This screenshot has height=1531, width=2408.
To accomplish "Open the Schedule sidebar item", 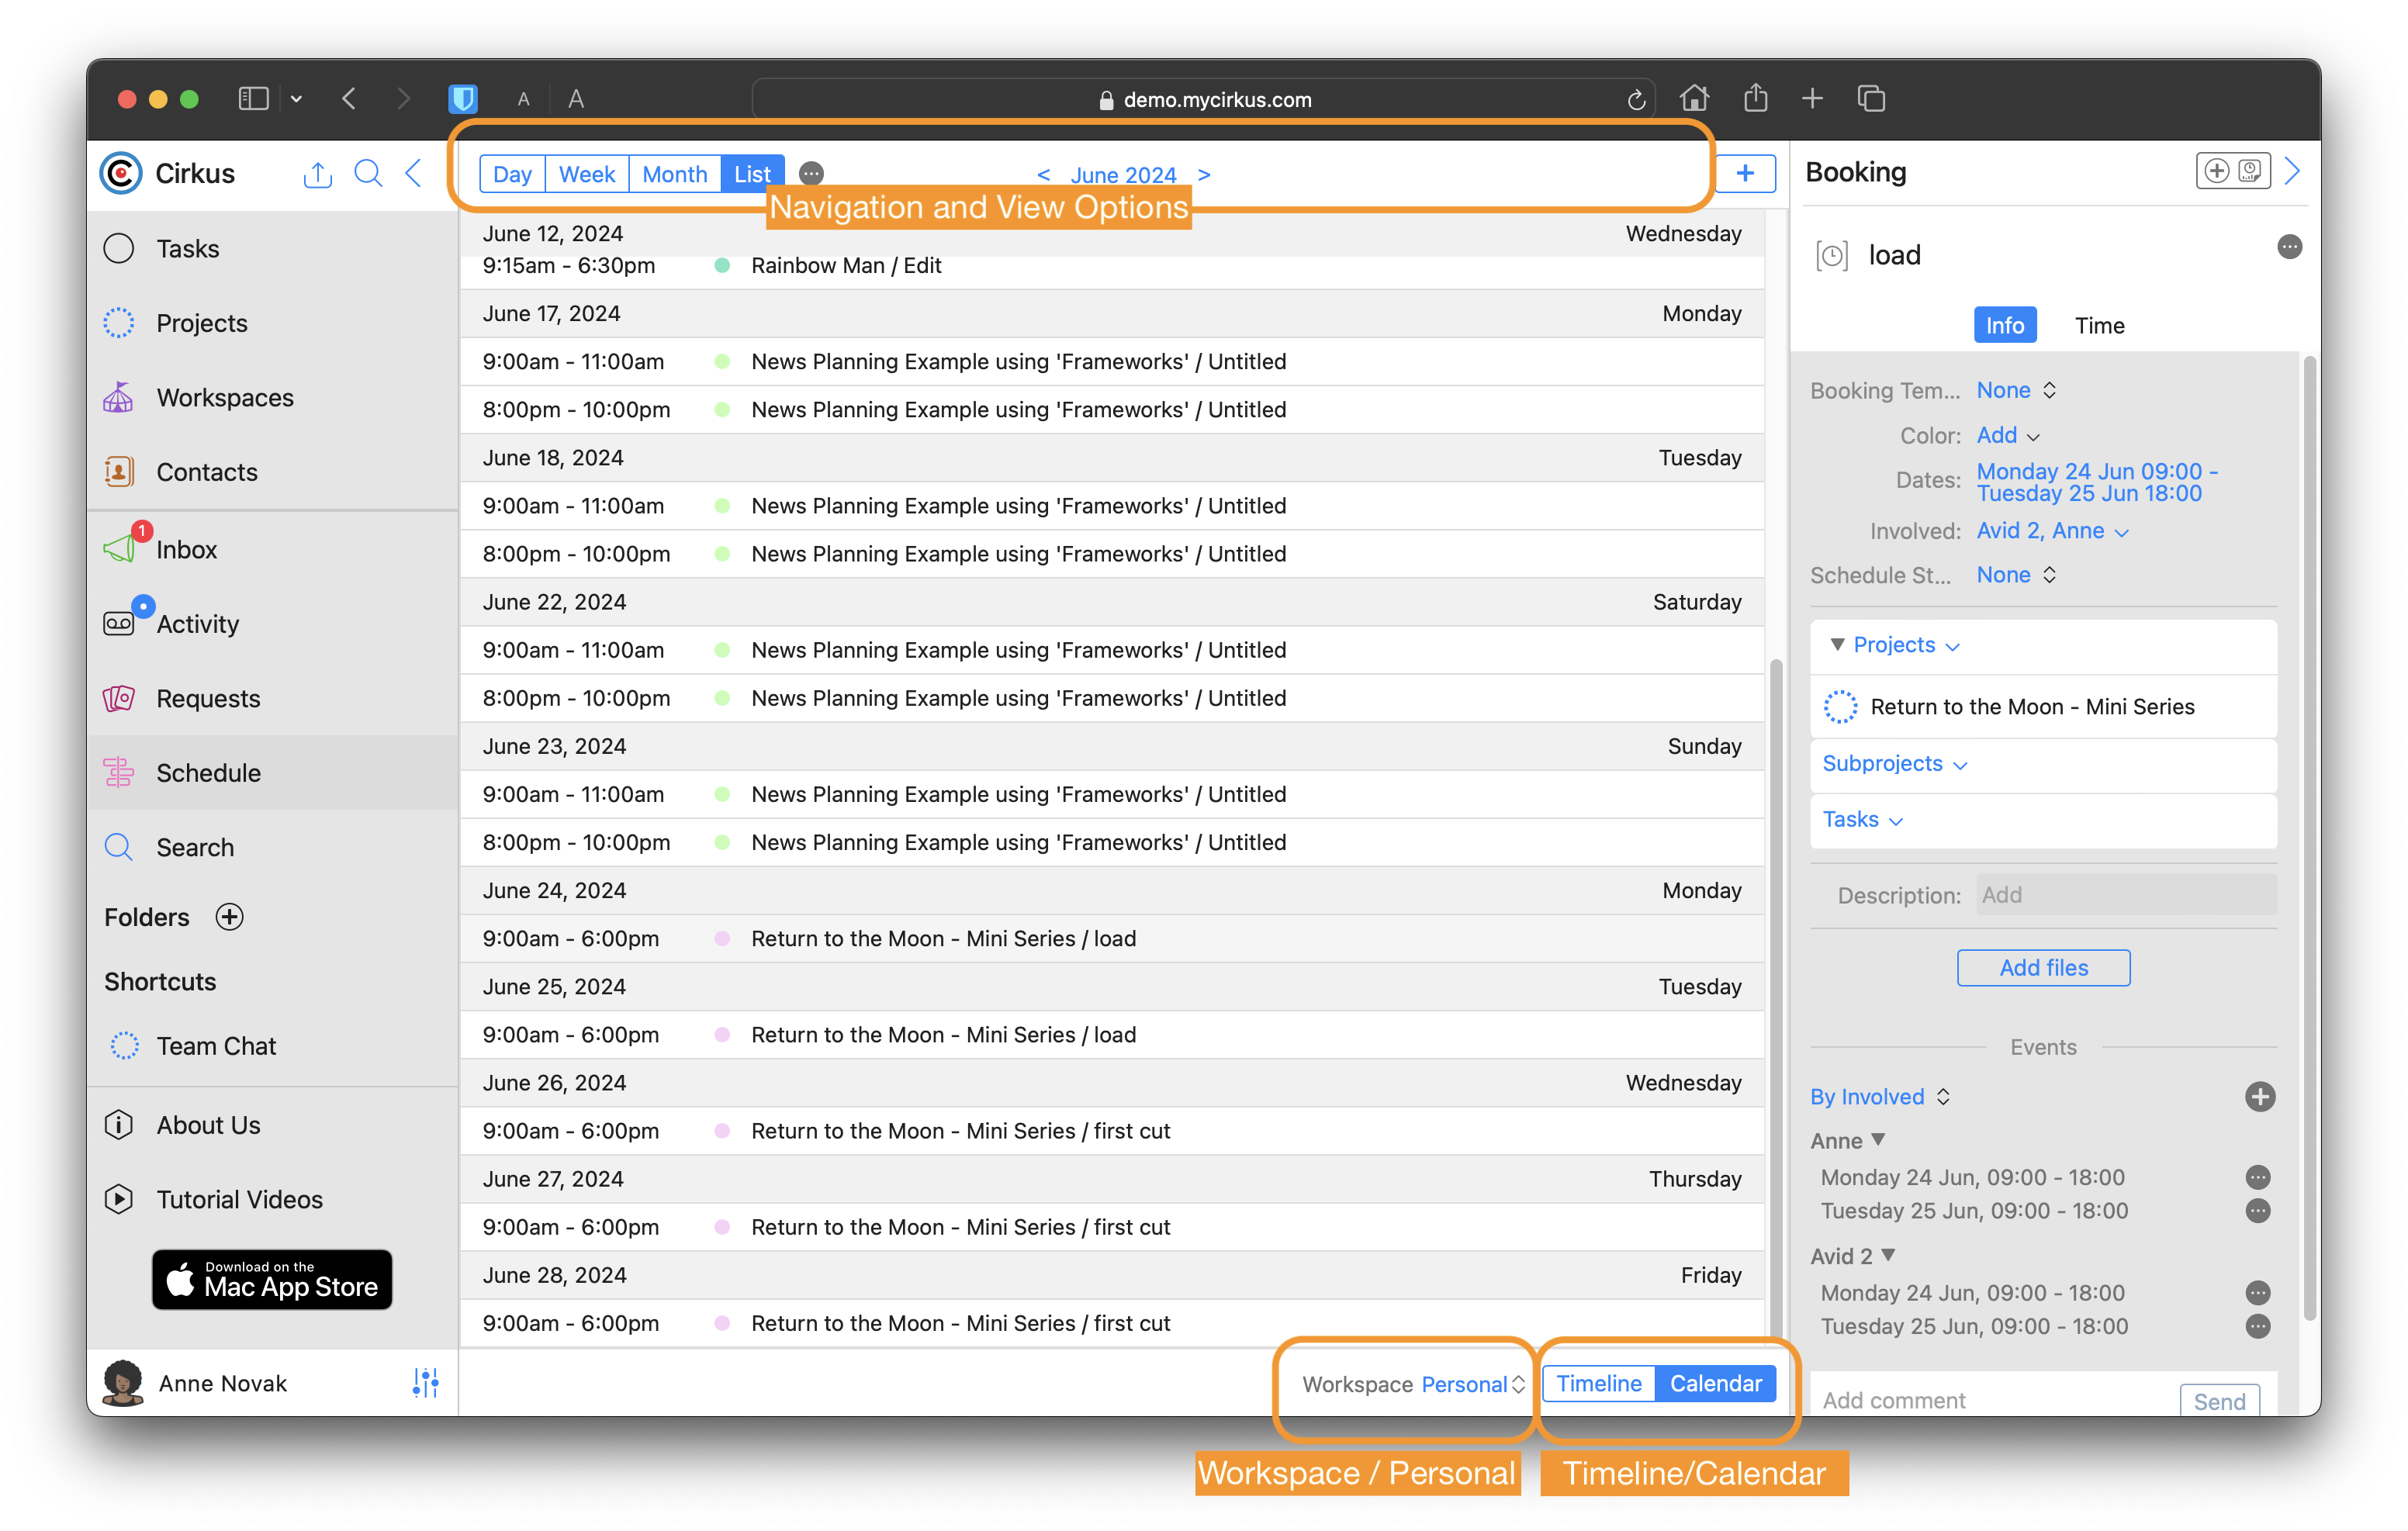I will 208,772.
